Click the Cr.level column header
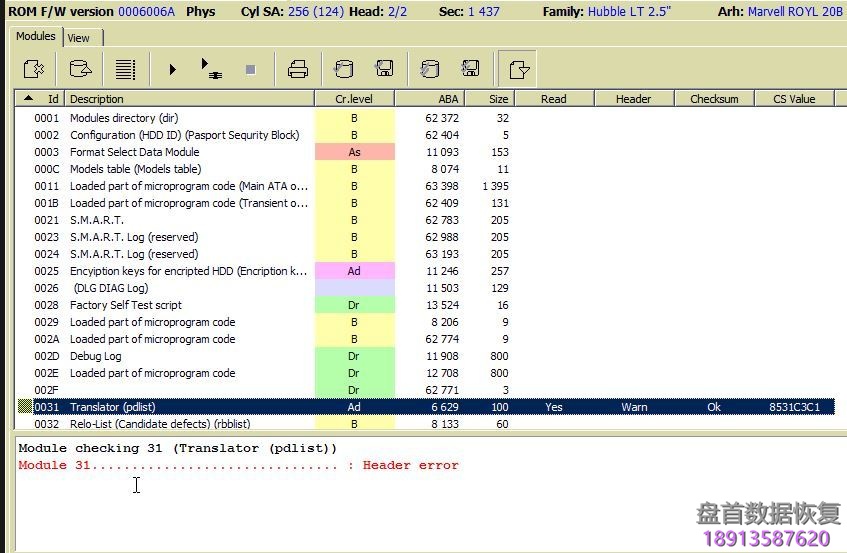This screenshot has height=553, width=847. 354,99
